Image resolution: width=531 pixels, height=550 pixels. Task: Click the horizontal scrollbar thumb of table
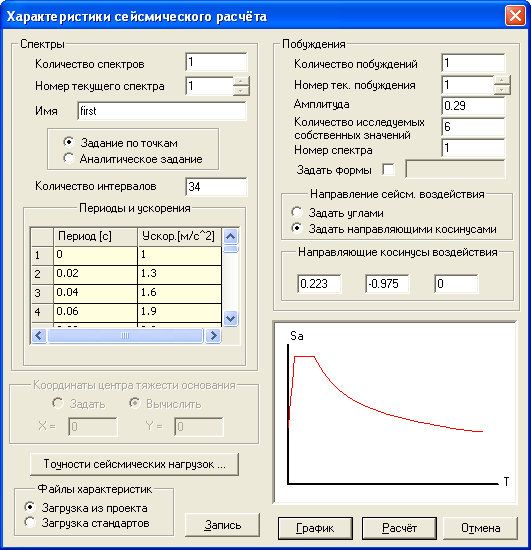[125, 336]
